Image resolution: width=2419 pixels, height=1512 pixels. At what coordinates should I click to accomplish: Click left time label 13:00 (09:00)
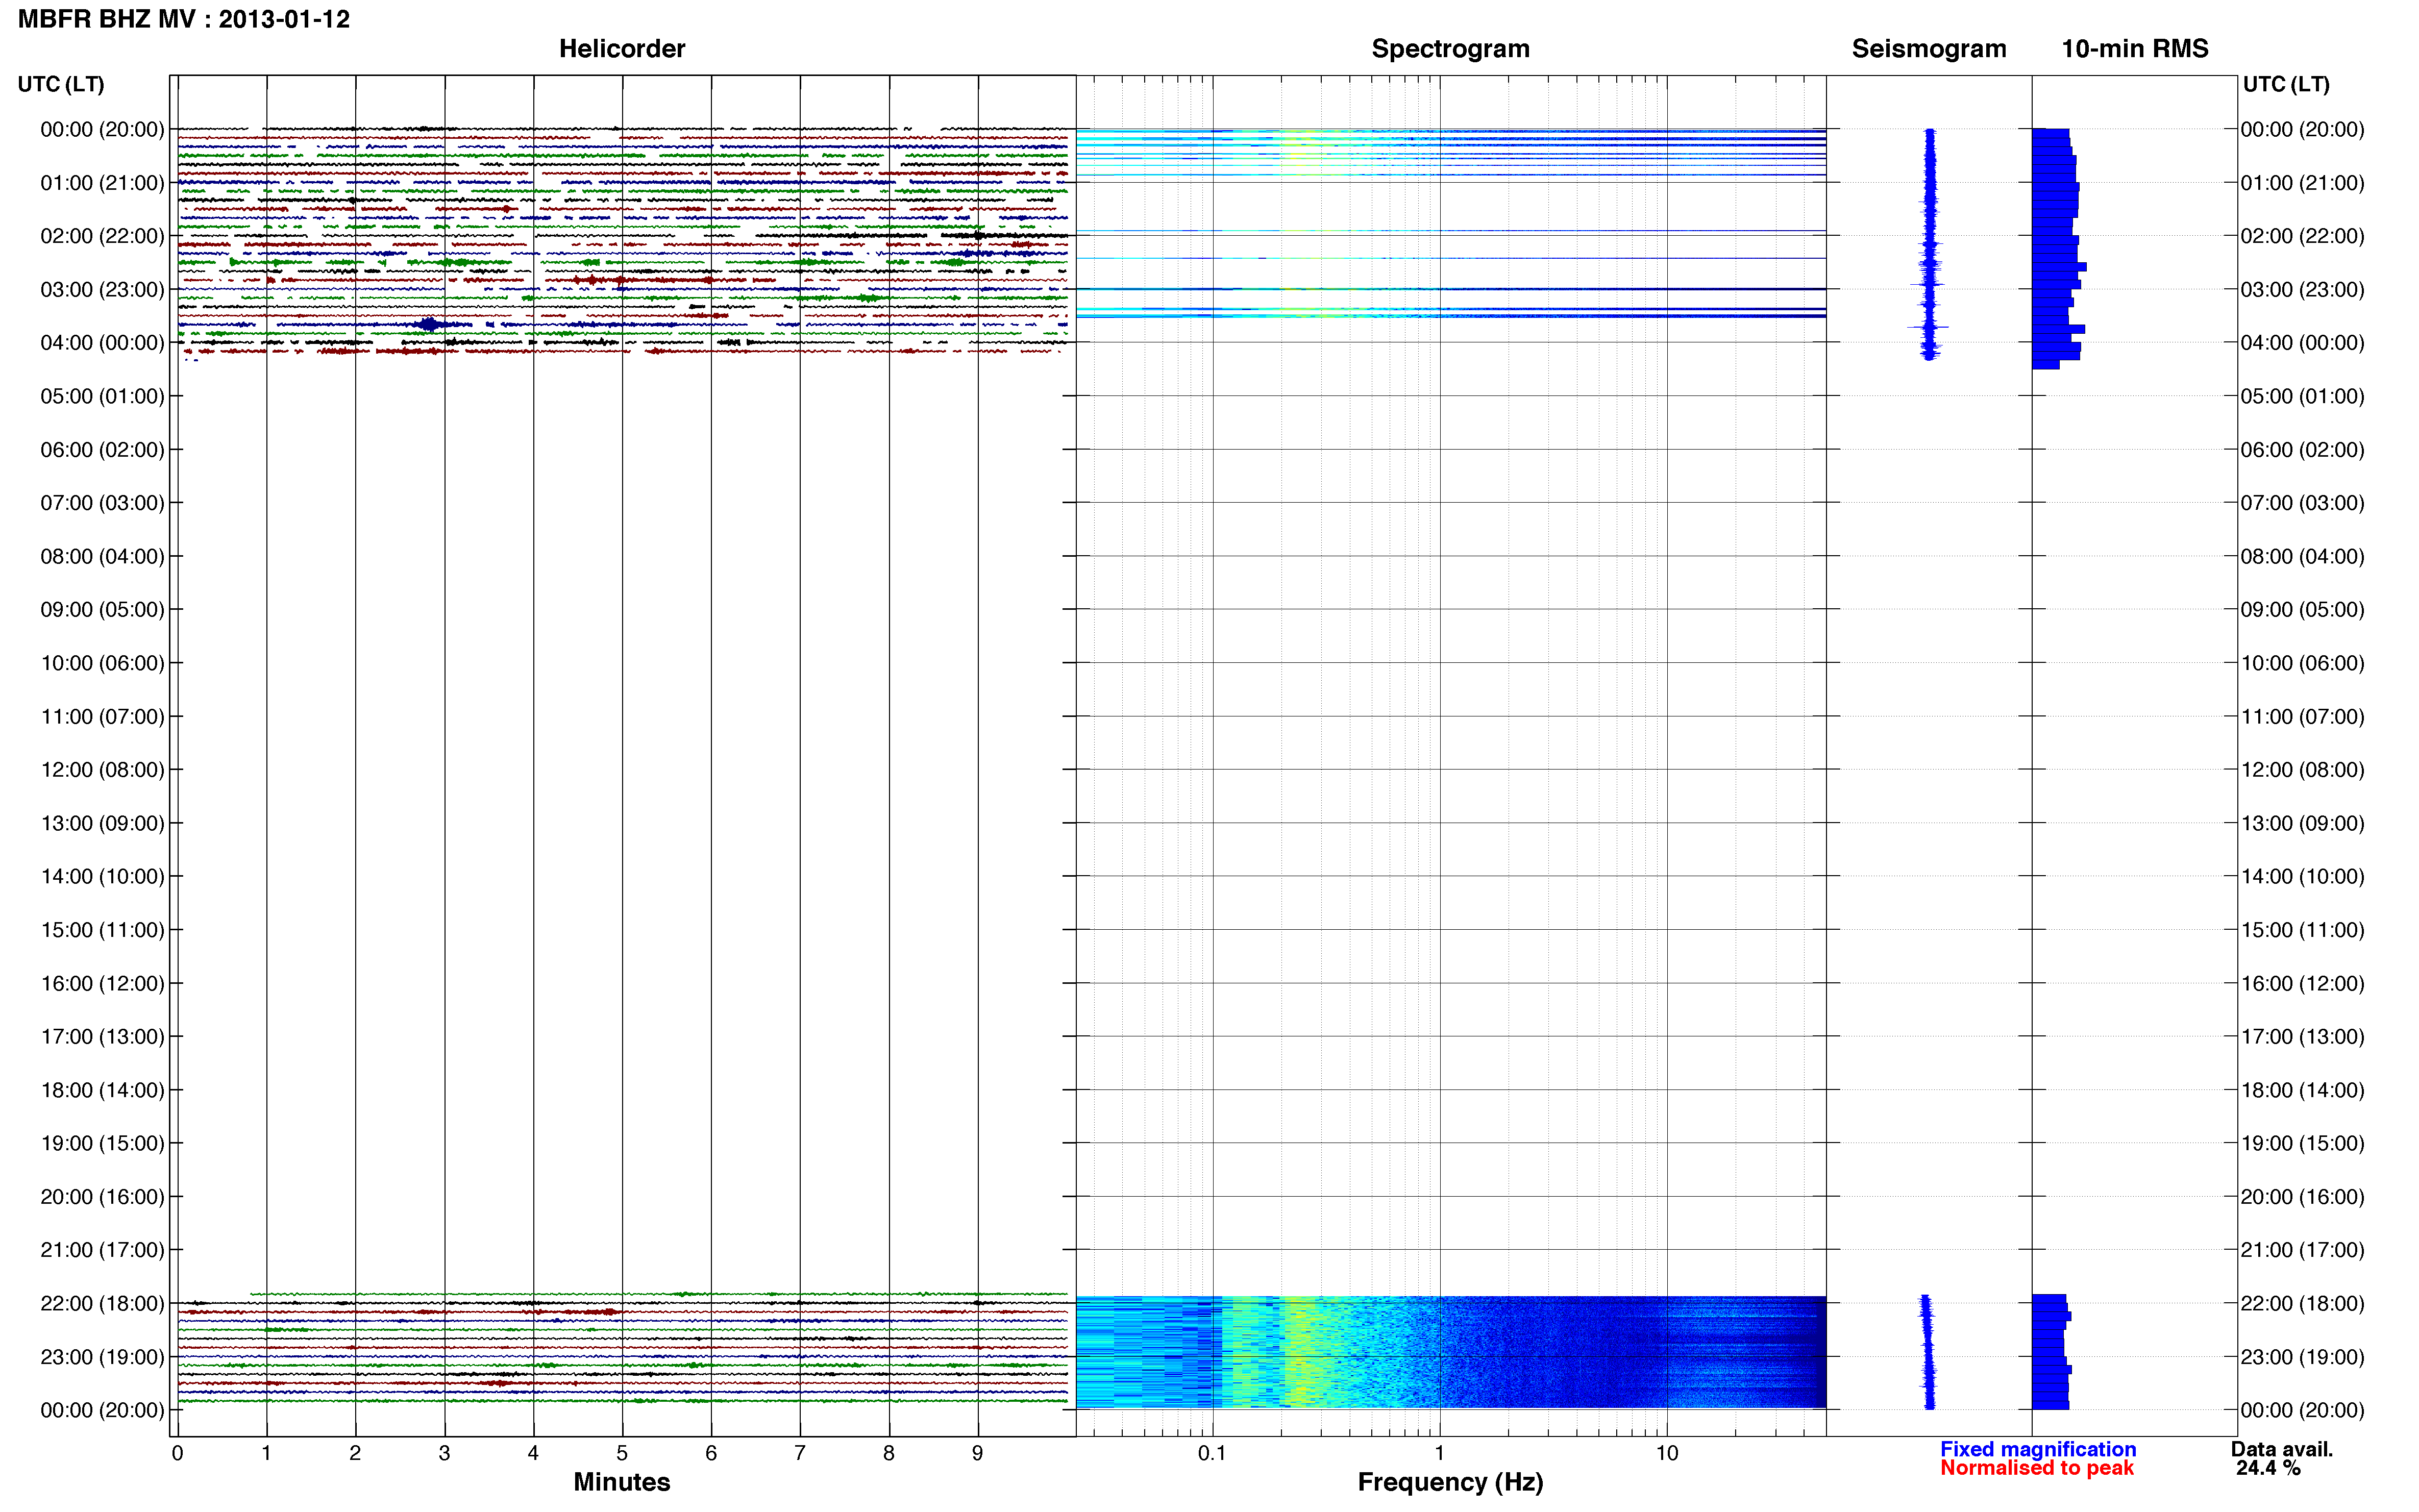[102, 823]
